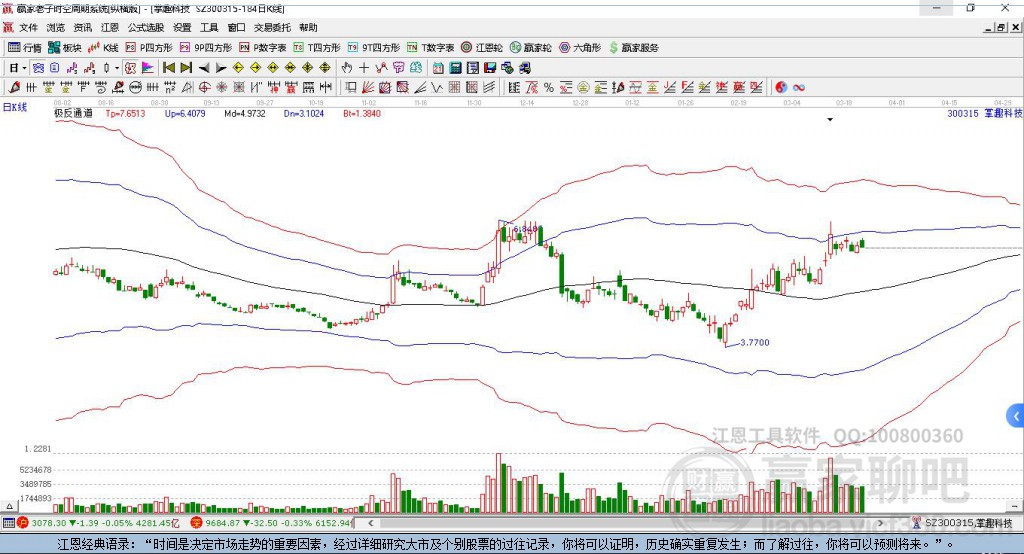Launch the 赢家轮 wheel tool
1024x554 pixels.
pyautogui.click(x=530, y=48)
